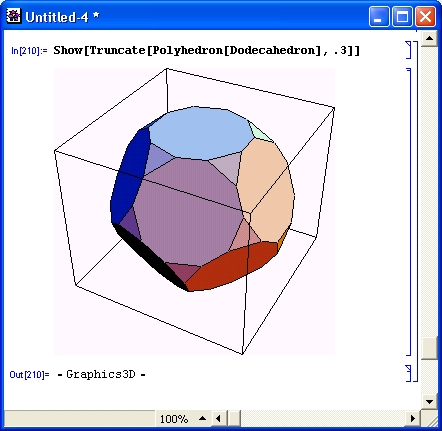Minimize the Untitled-4 window
The image size is (442, 431).
[x=379, y=17]
